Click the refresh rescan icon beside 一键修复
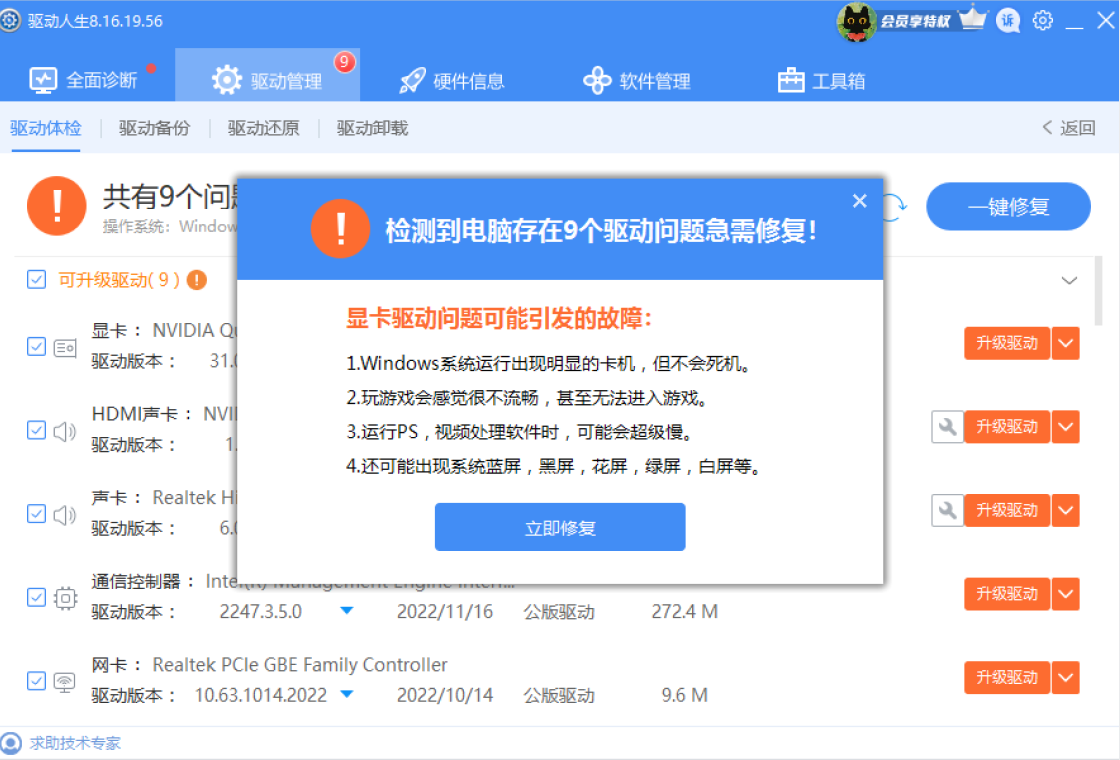The height and width of the screenshot is (760, 1120). tap(894, 207)
